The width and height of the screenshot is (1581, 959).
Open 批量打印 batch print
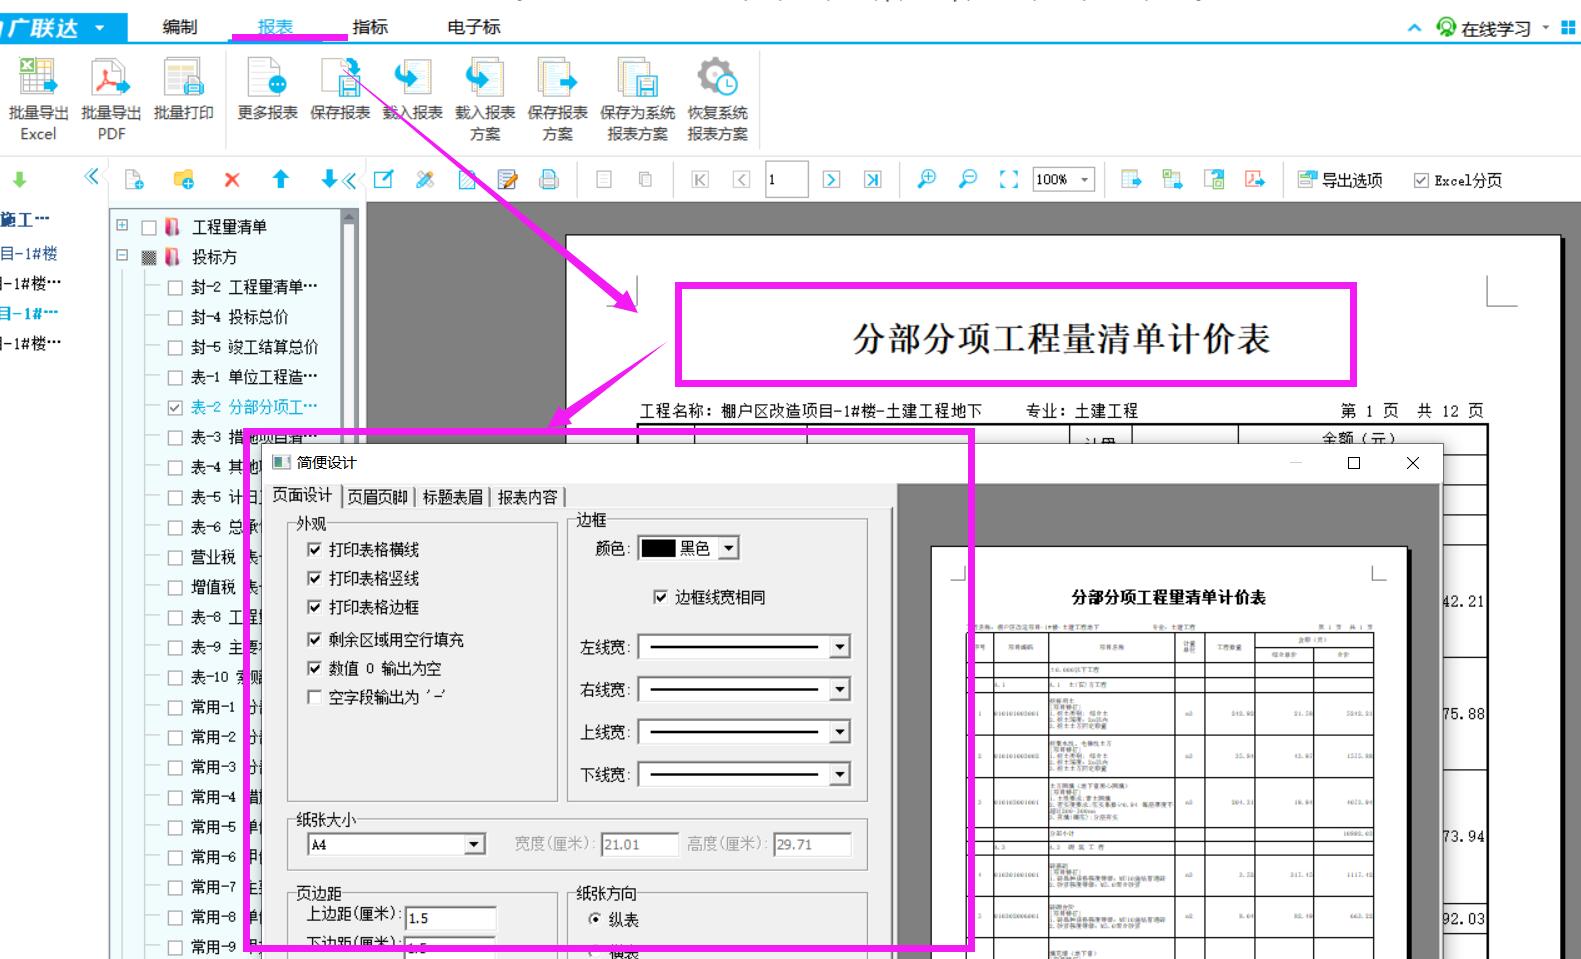[183, 90]
